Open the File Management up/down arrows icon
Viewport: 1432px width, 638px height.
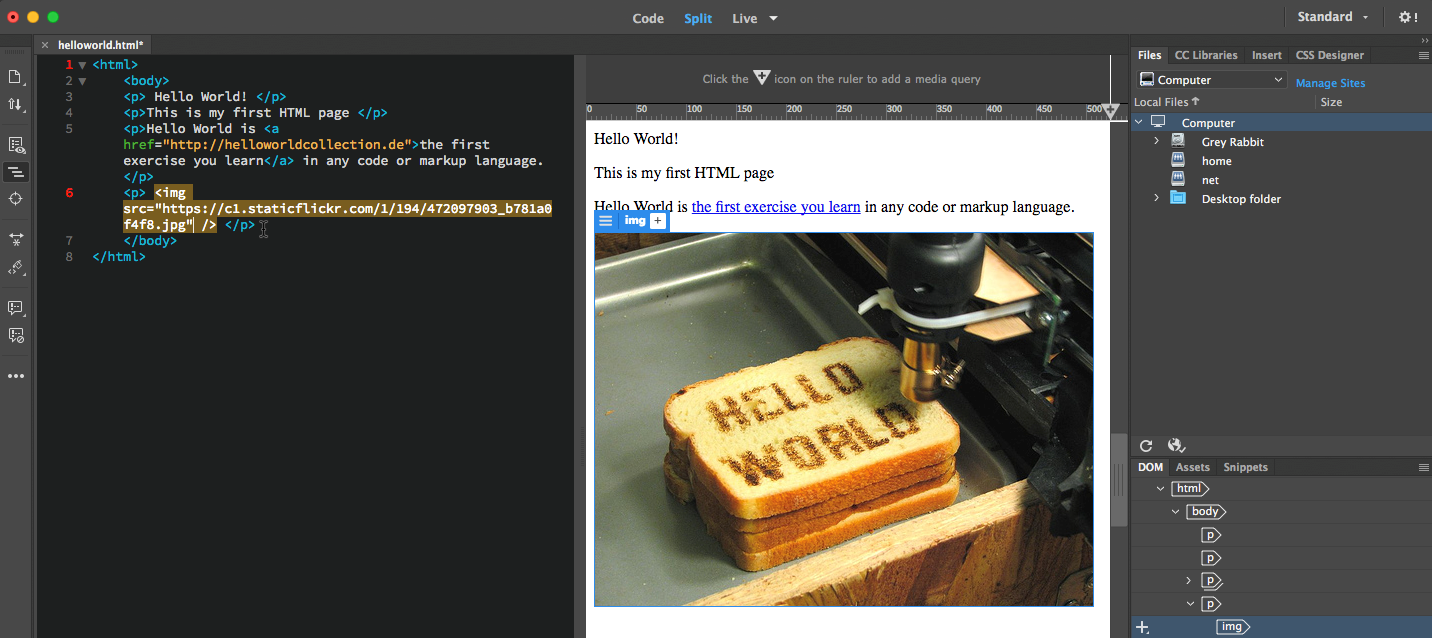click(x=15, y=104)
